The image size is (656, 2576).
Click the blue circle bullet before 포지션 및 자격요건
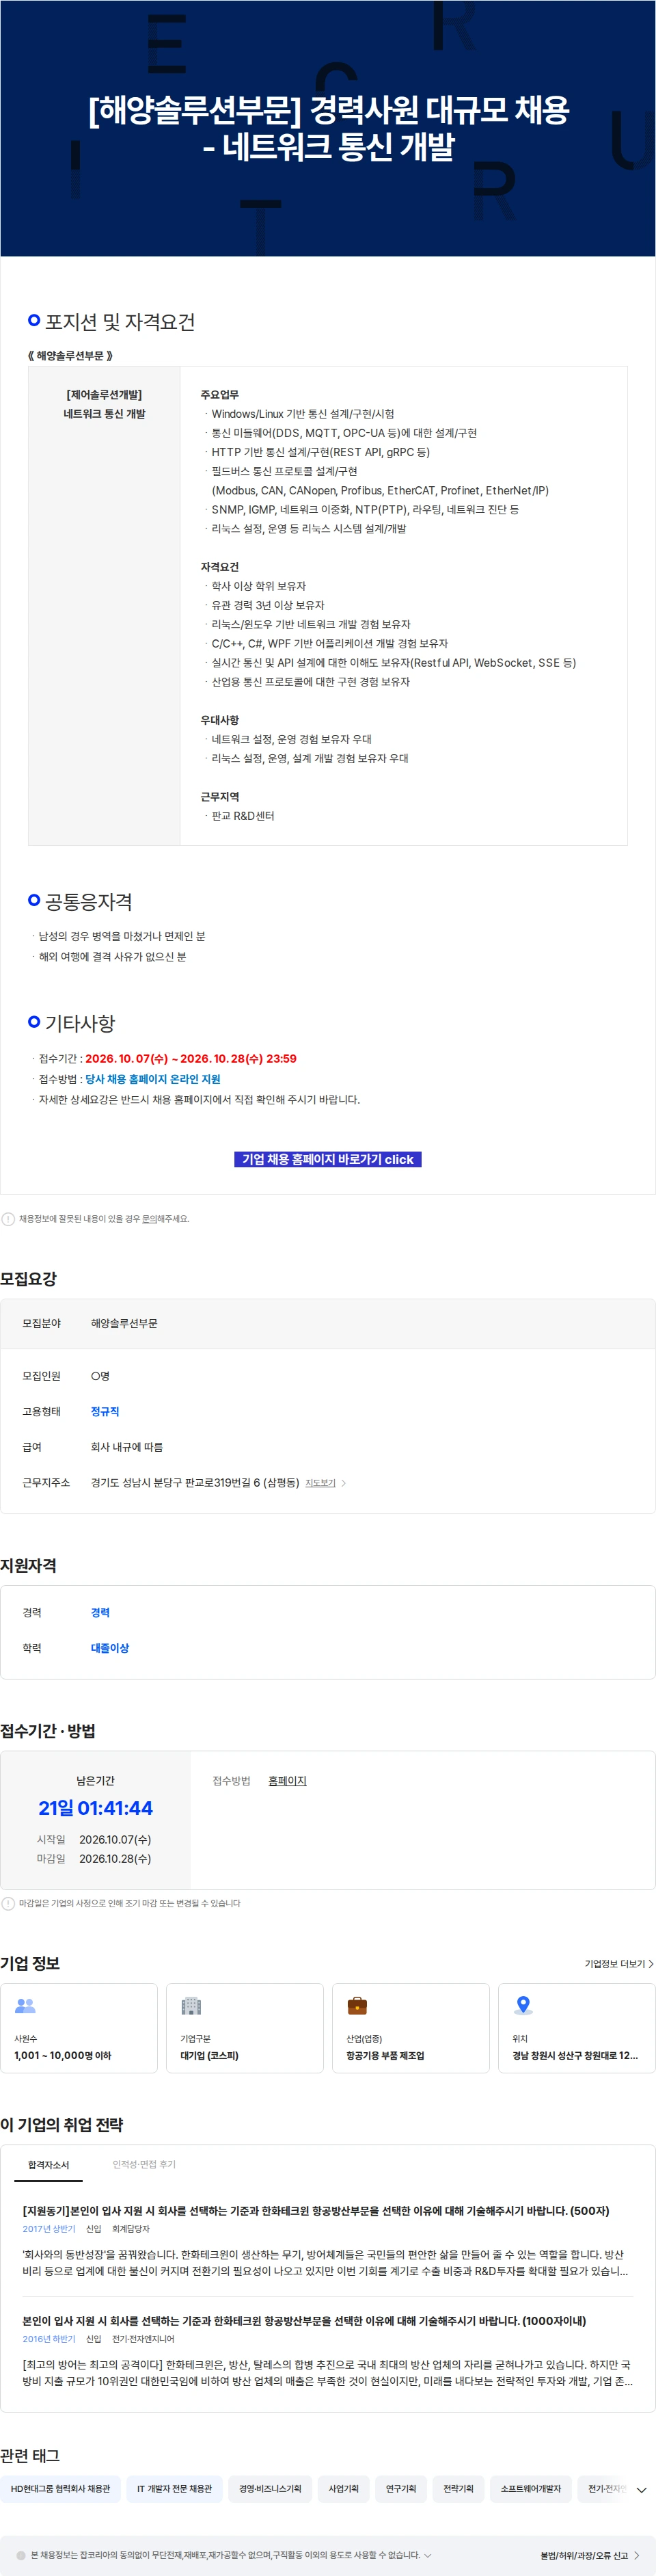pos(34,320)
